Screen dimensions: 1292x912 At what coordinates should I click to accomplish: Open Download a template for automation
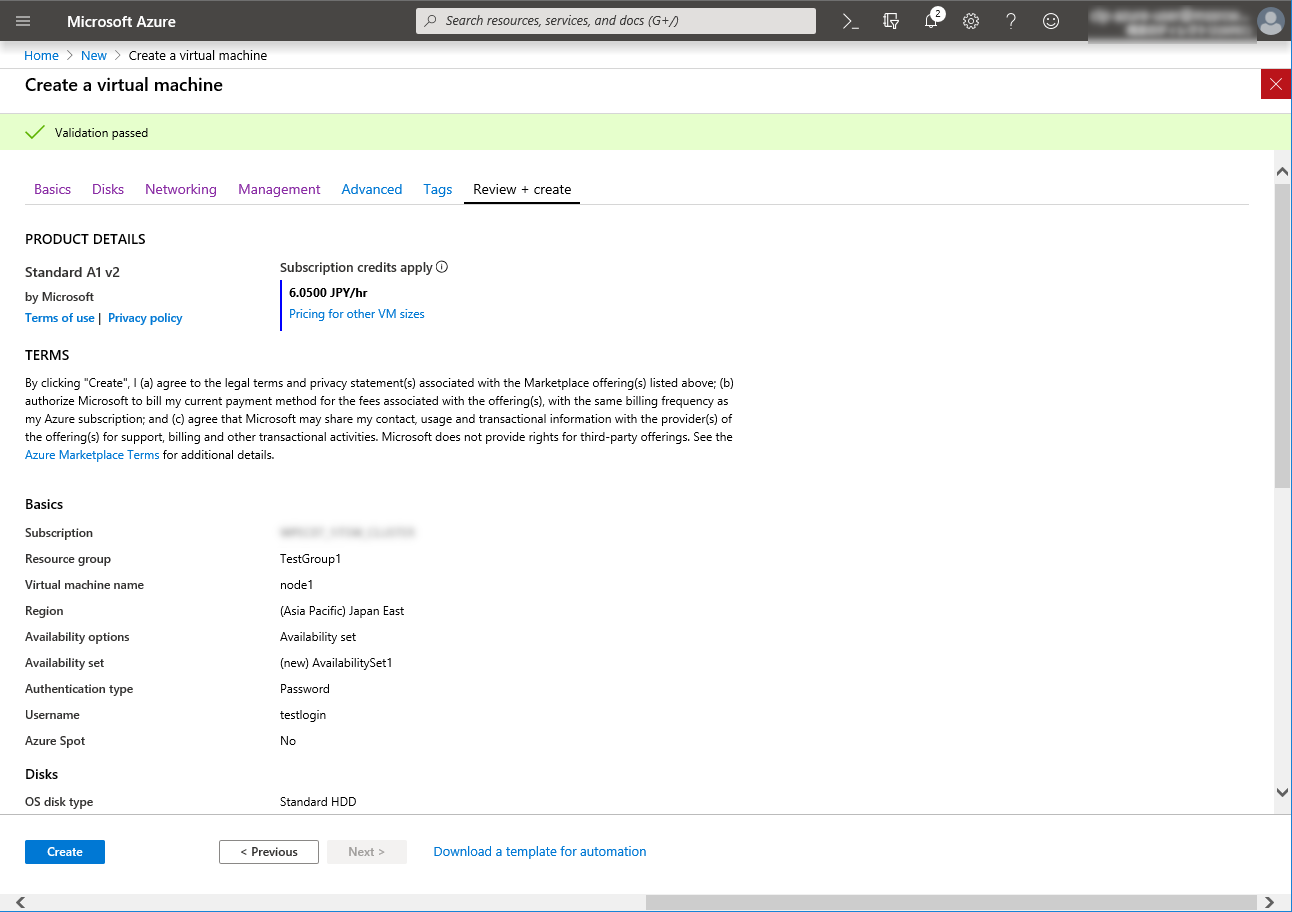click(x=539, y=852)
